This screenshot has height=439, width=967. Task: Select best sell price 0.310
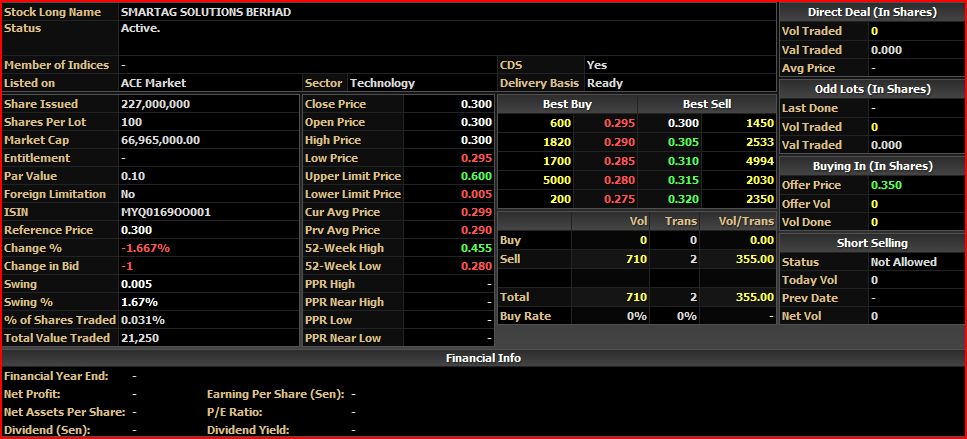pos(683,161)
